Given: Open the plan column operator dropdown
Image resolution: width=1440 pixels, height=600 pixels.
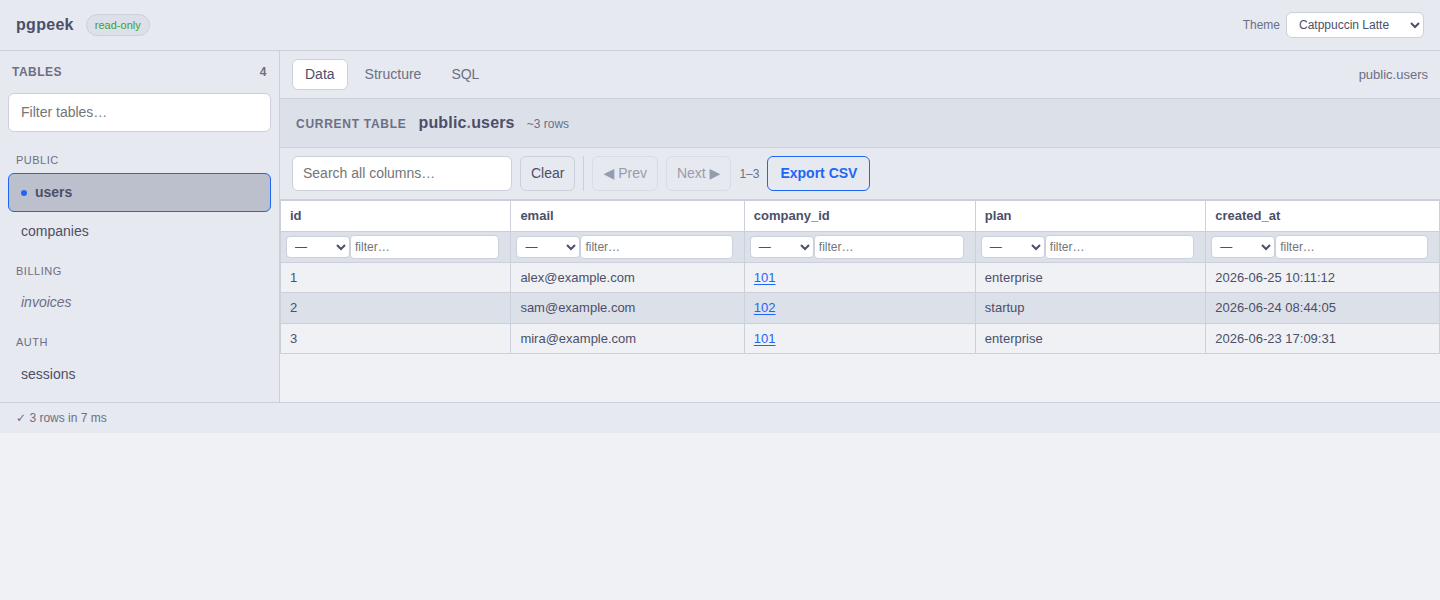Looking at the screenshot, I should coord(1012,247).
